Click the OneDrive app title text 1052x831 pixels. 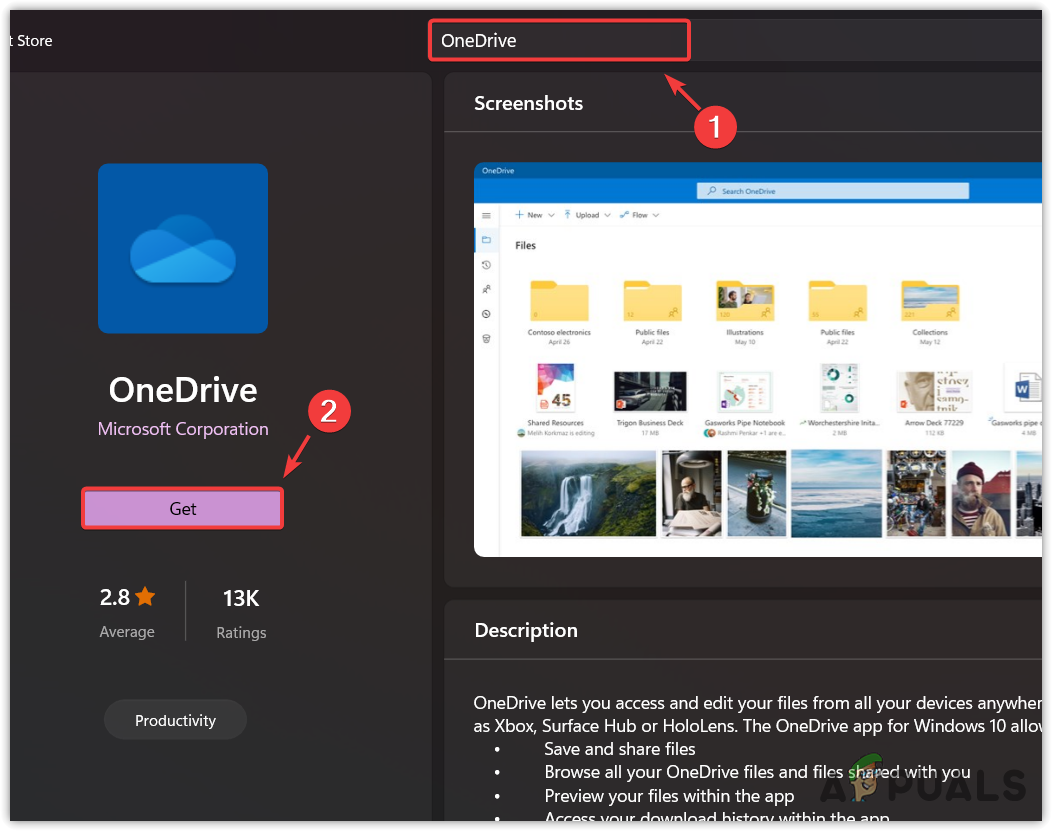click(x=183, y=390)
